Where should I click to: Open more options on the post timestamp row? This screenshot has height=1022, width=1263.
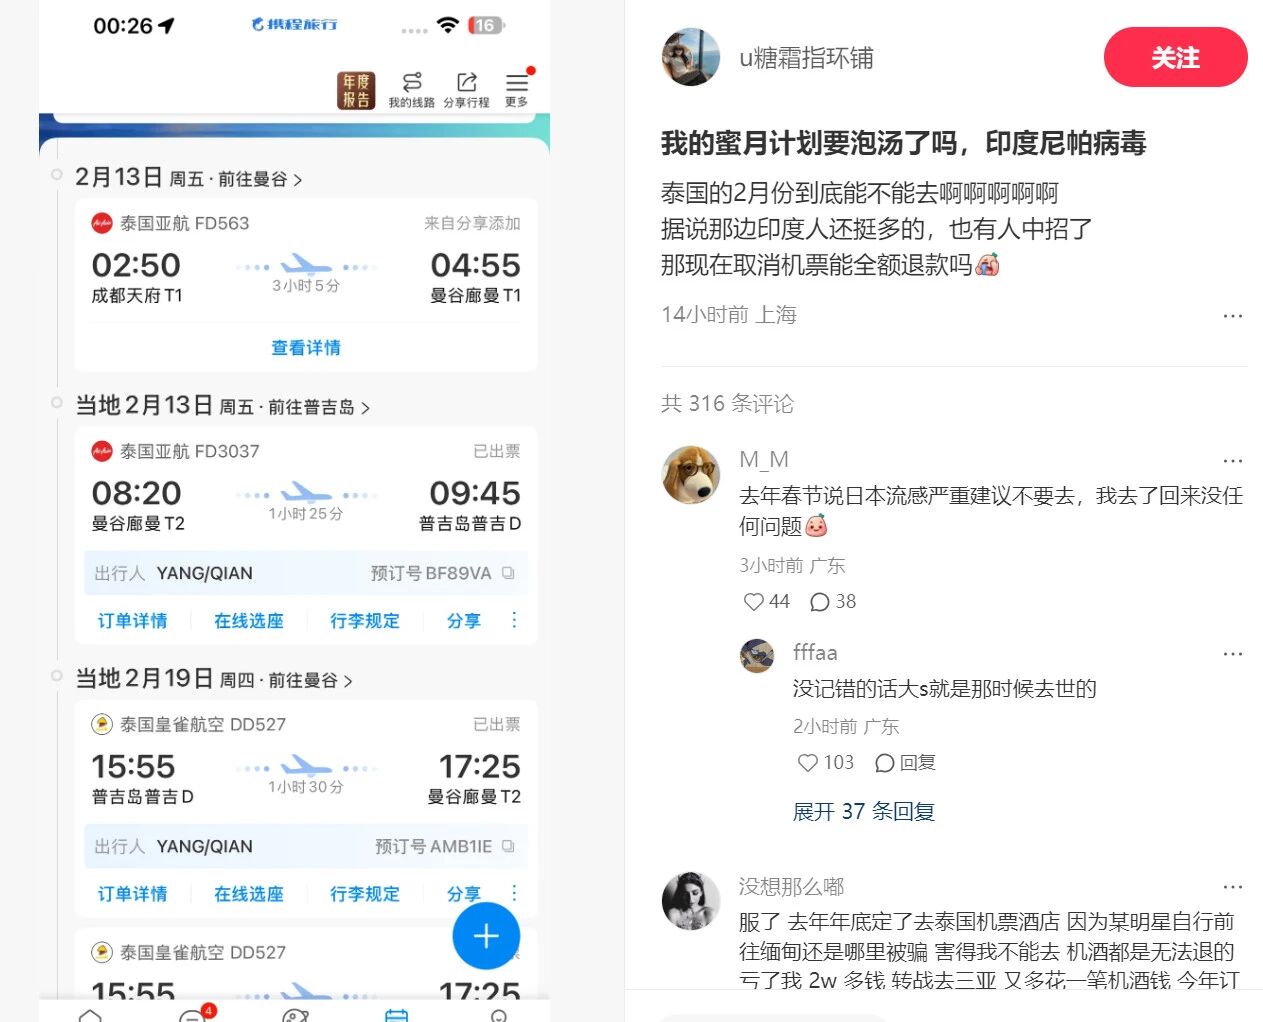point(1232,315)
